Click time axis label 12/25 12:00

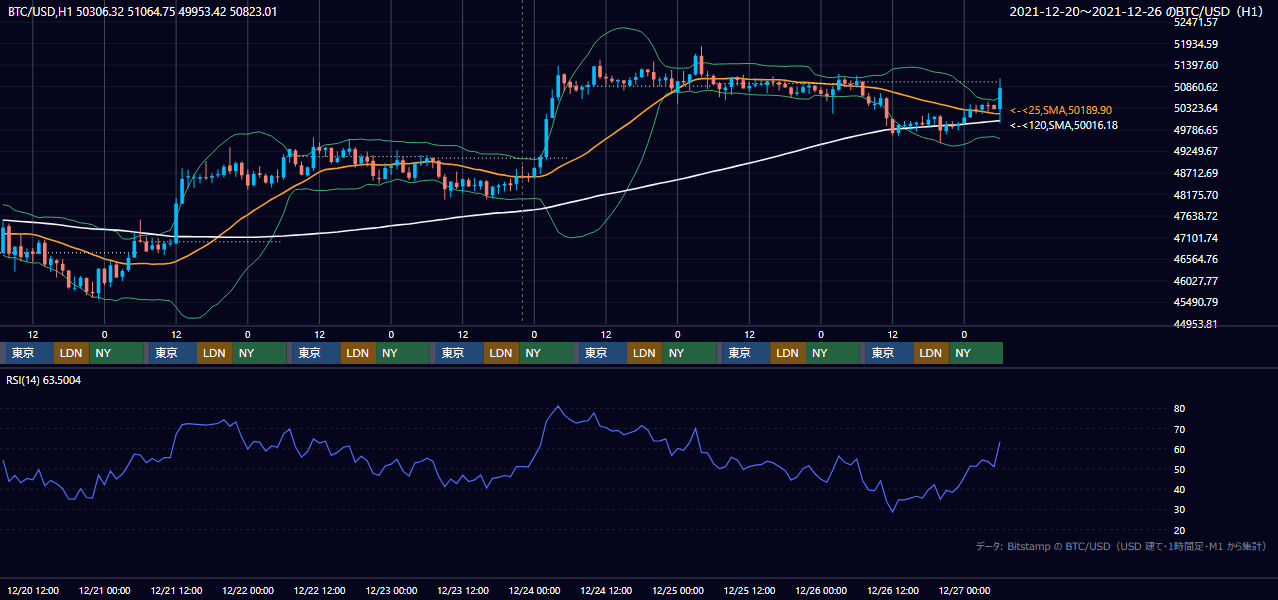(750, 591)
